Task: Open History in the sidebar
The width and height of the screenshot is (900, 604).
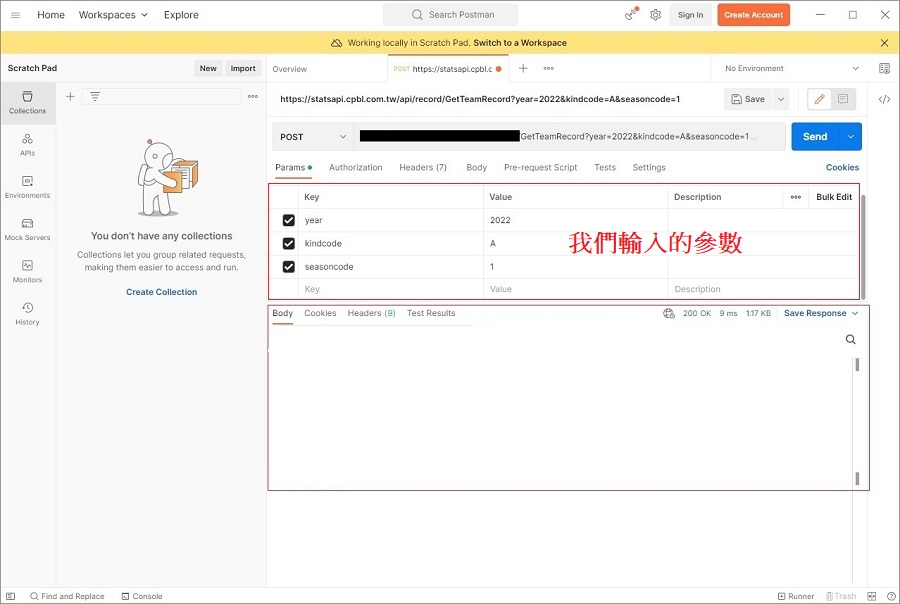Action: tap(27, 313)
